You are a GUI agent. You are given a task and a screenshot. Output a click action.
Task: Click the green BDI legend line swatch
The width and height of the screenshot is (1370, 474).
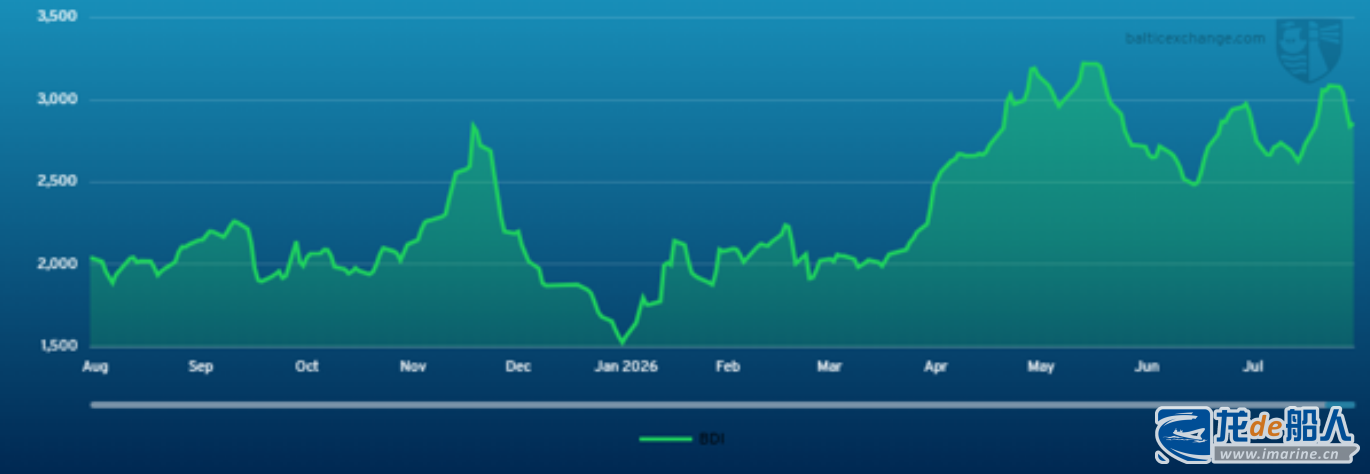666,440
